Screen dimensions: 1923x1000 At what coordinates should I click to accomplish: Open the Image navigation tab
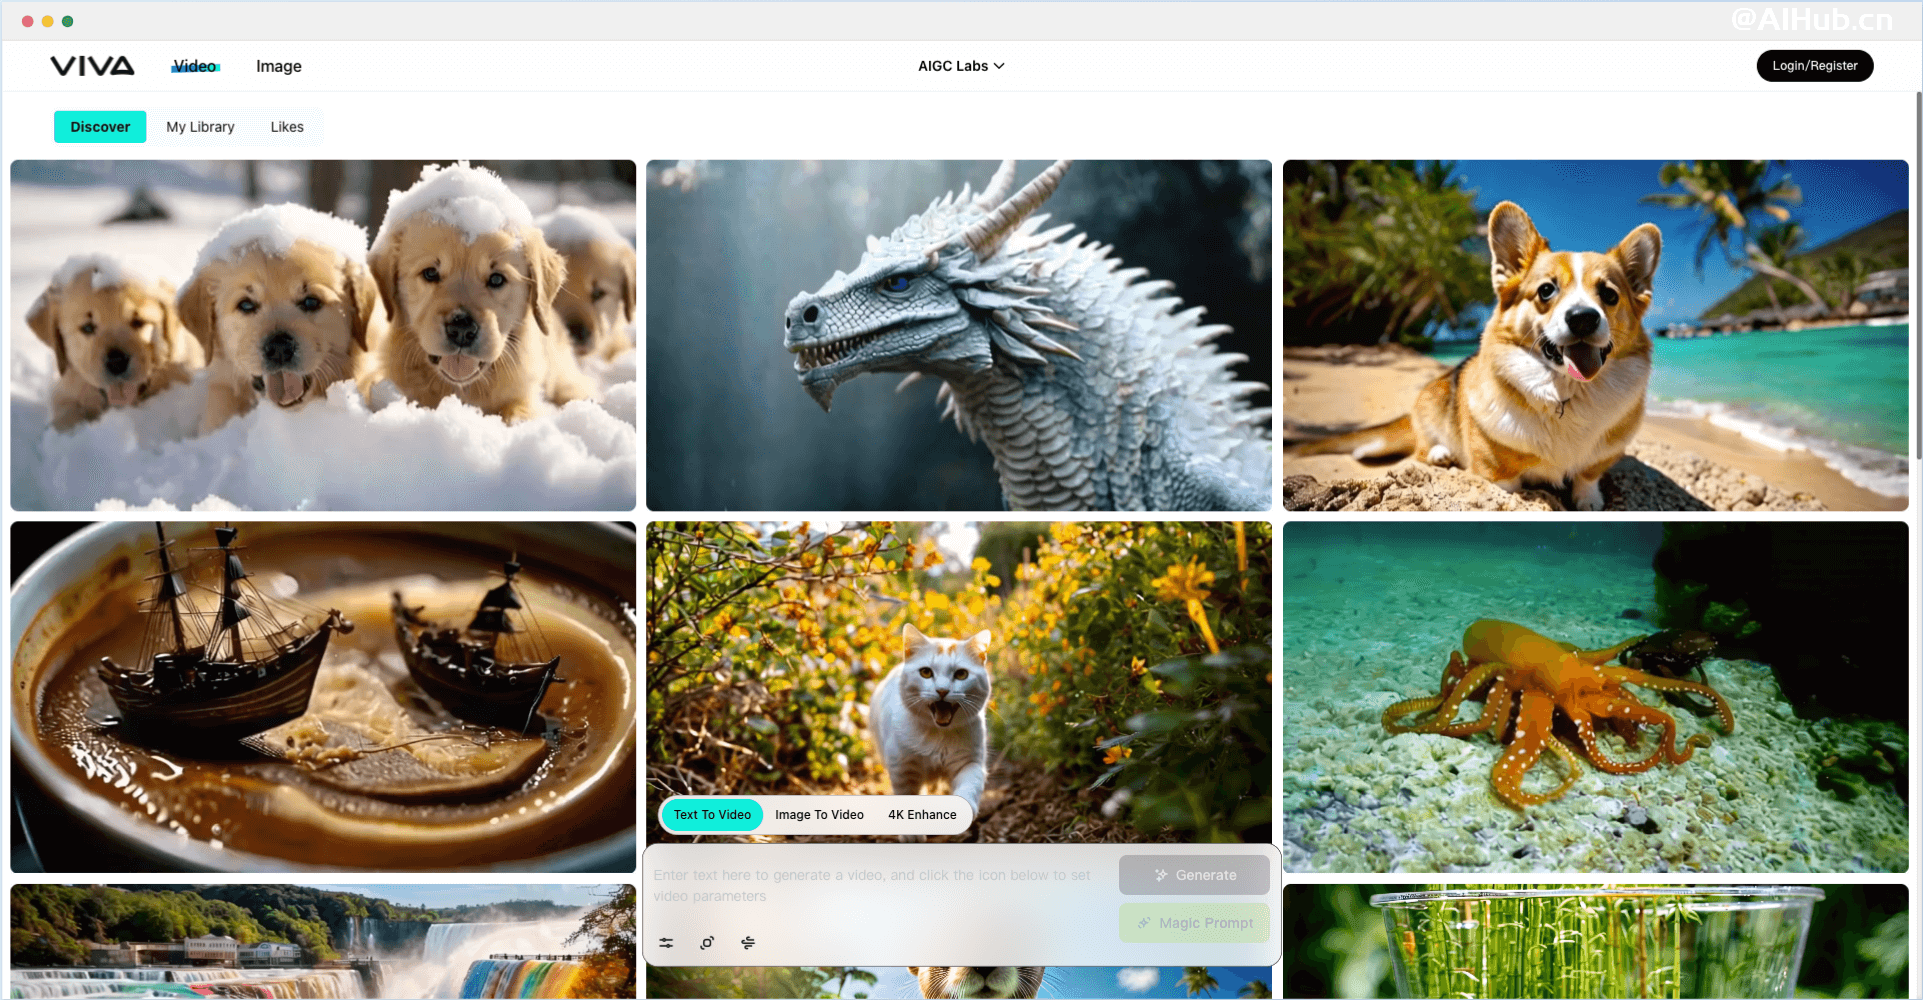coord(278,66)
